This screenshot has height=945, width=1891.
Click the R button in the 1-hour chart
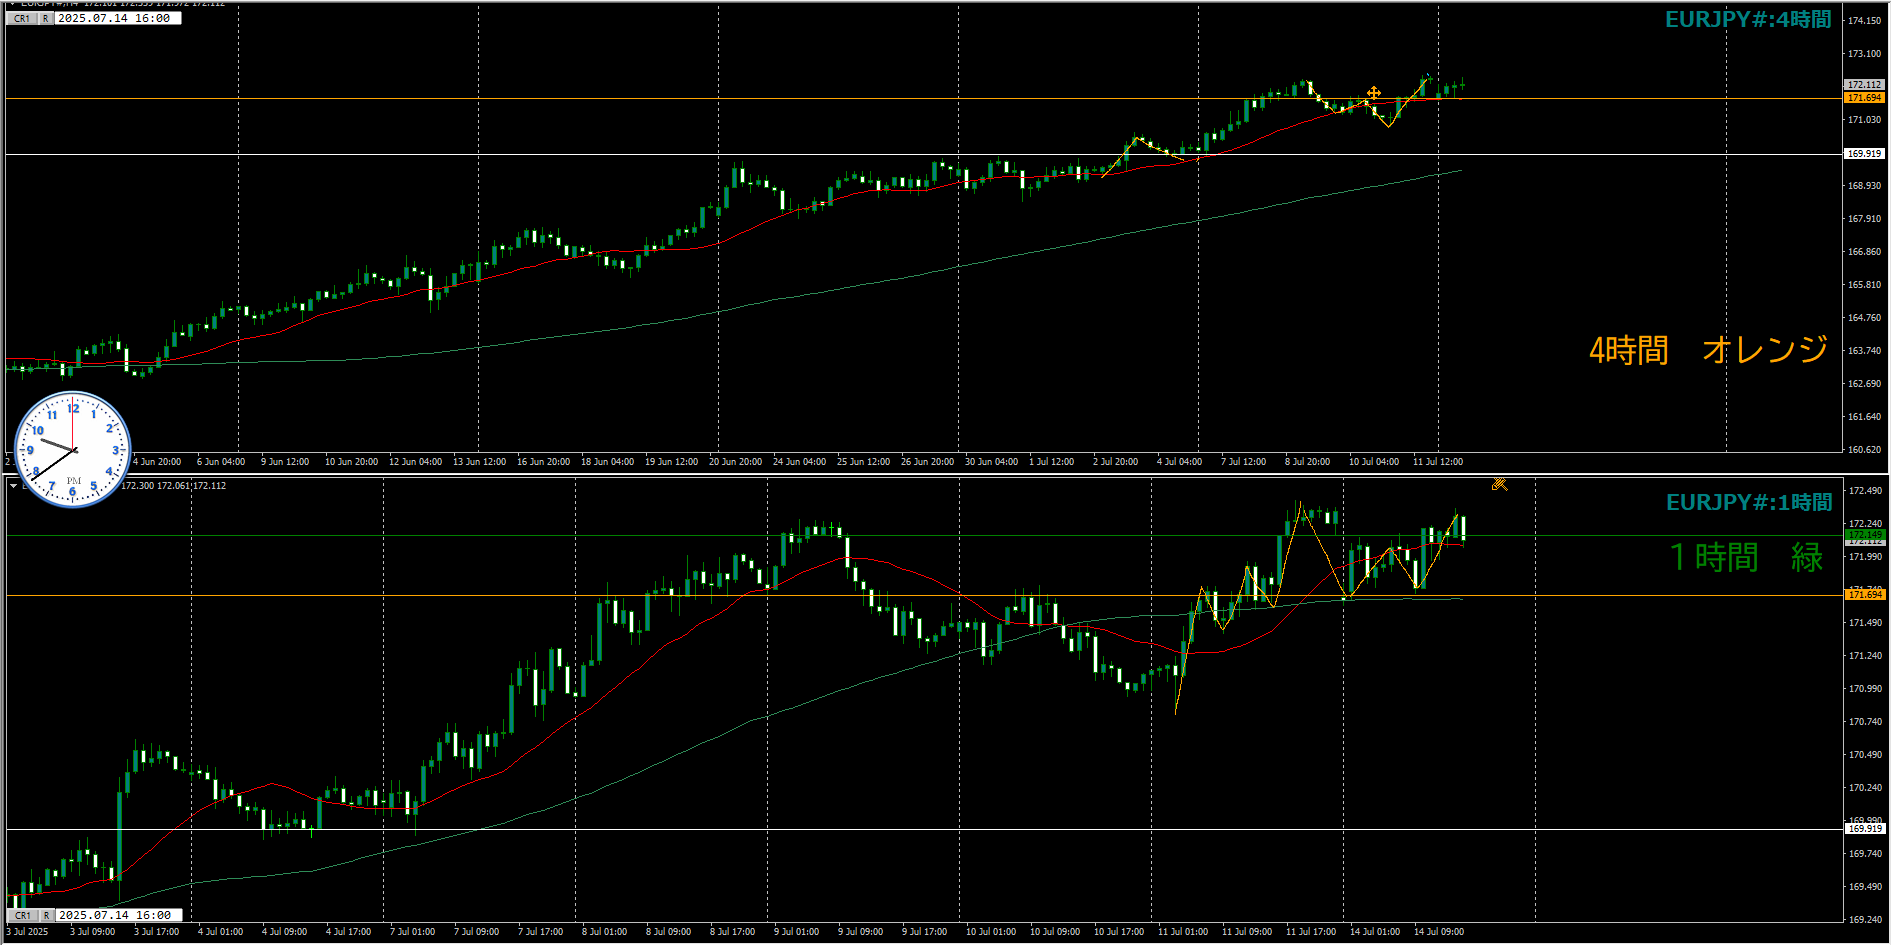pos(46,915)
